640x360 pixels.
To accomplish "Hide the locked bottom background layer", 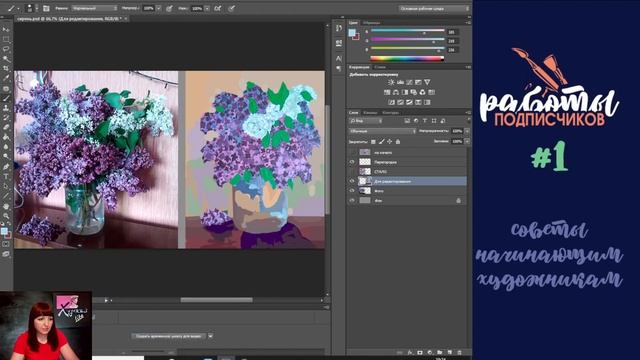I will [352, 200].
